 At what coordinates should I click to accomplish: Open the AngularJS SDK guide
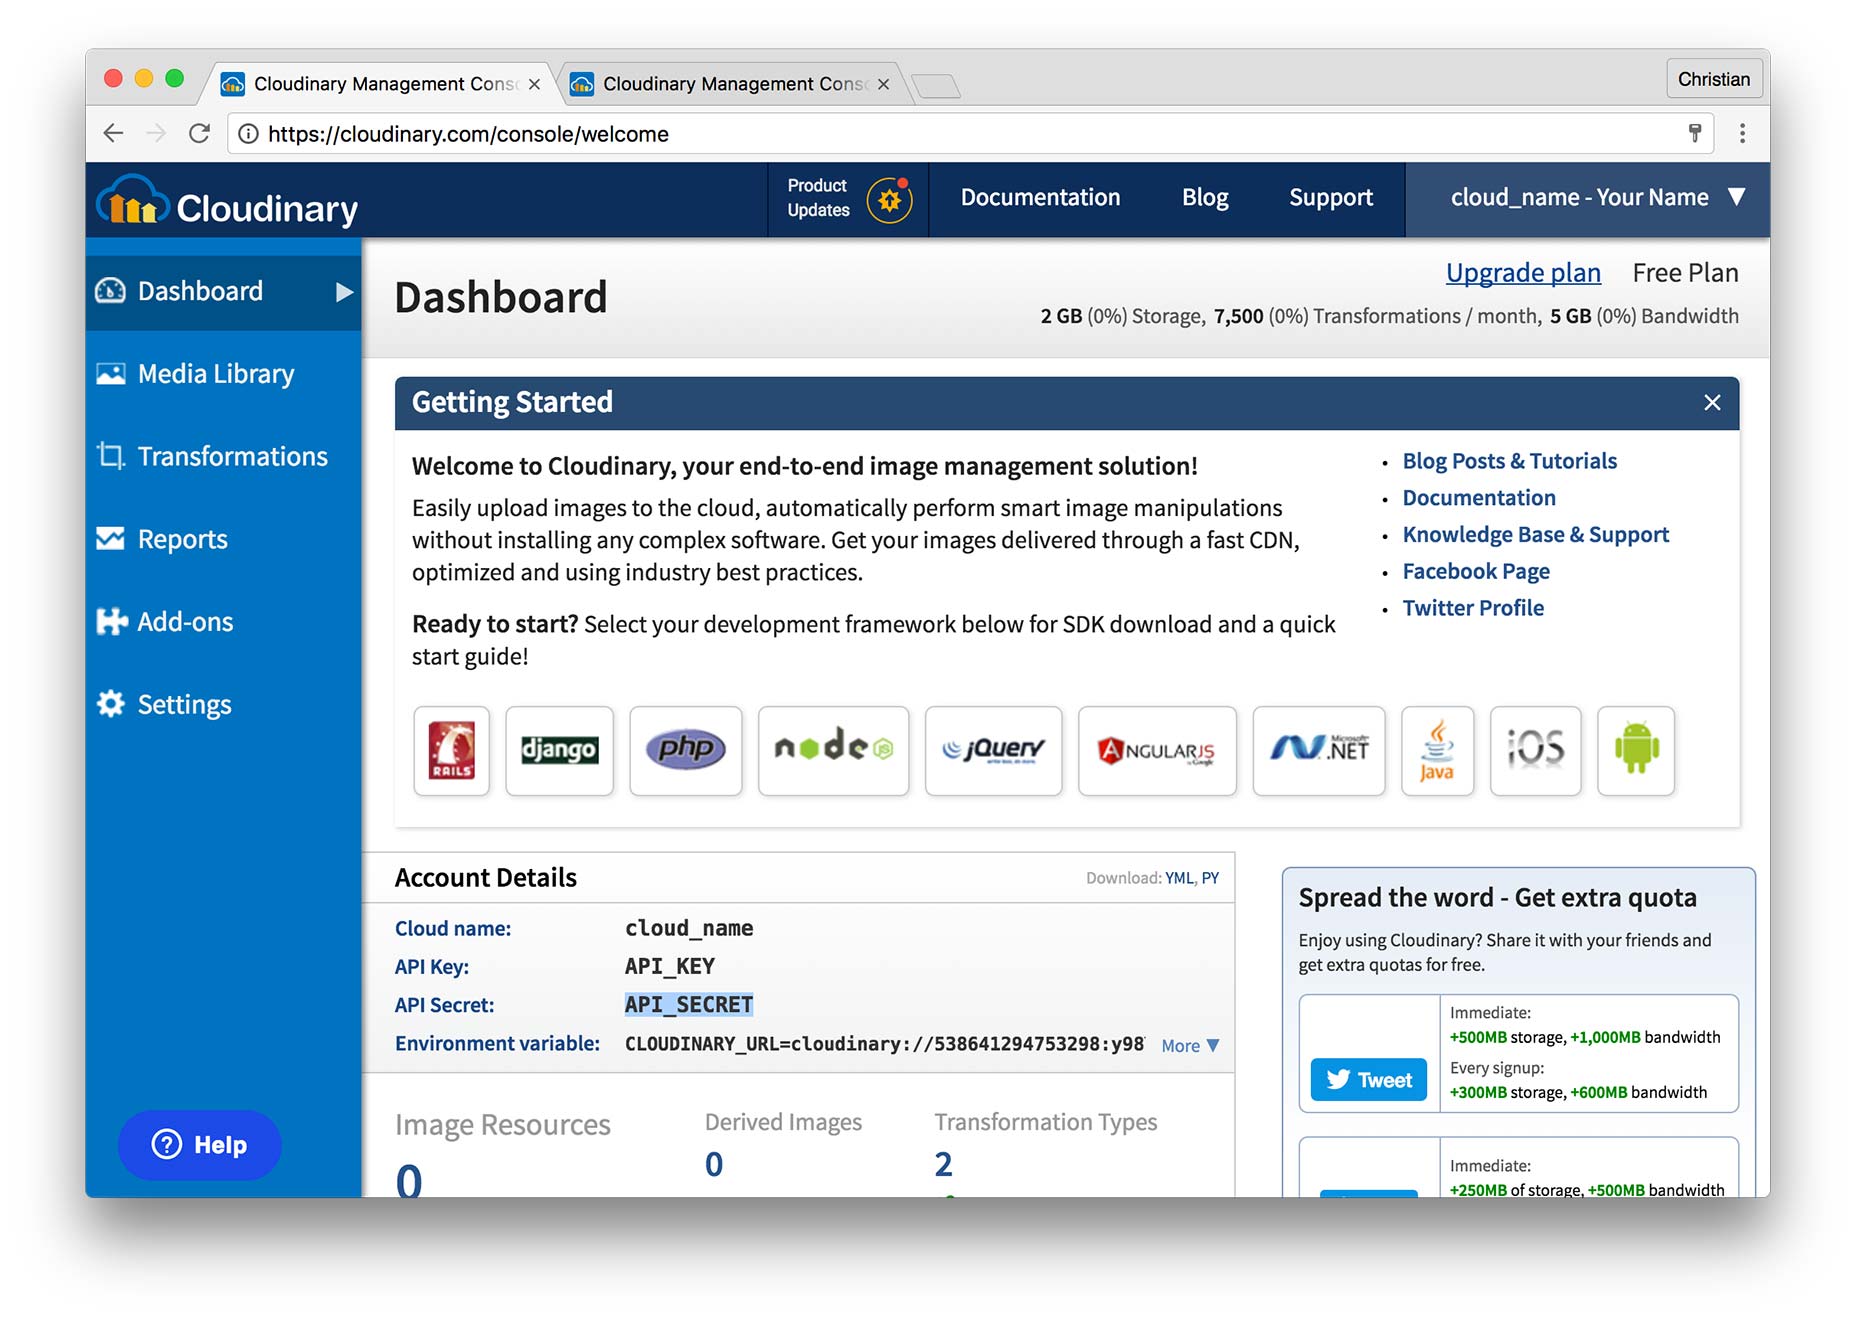pos(1157,750)
